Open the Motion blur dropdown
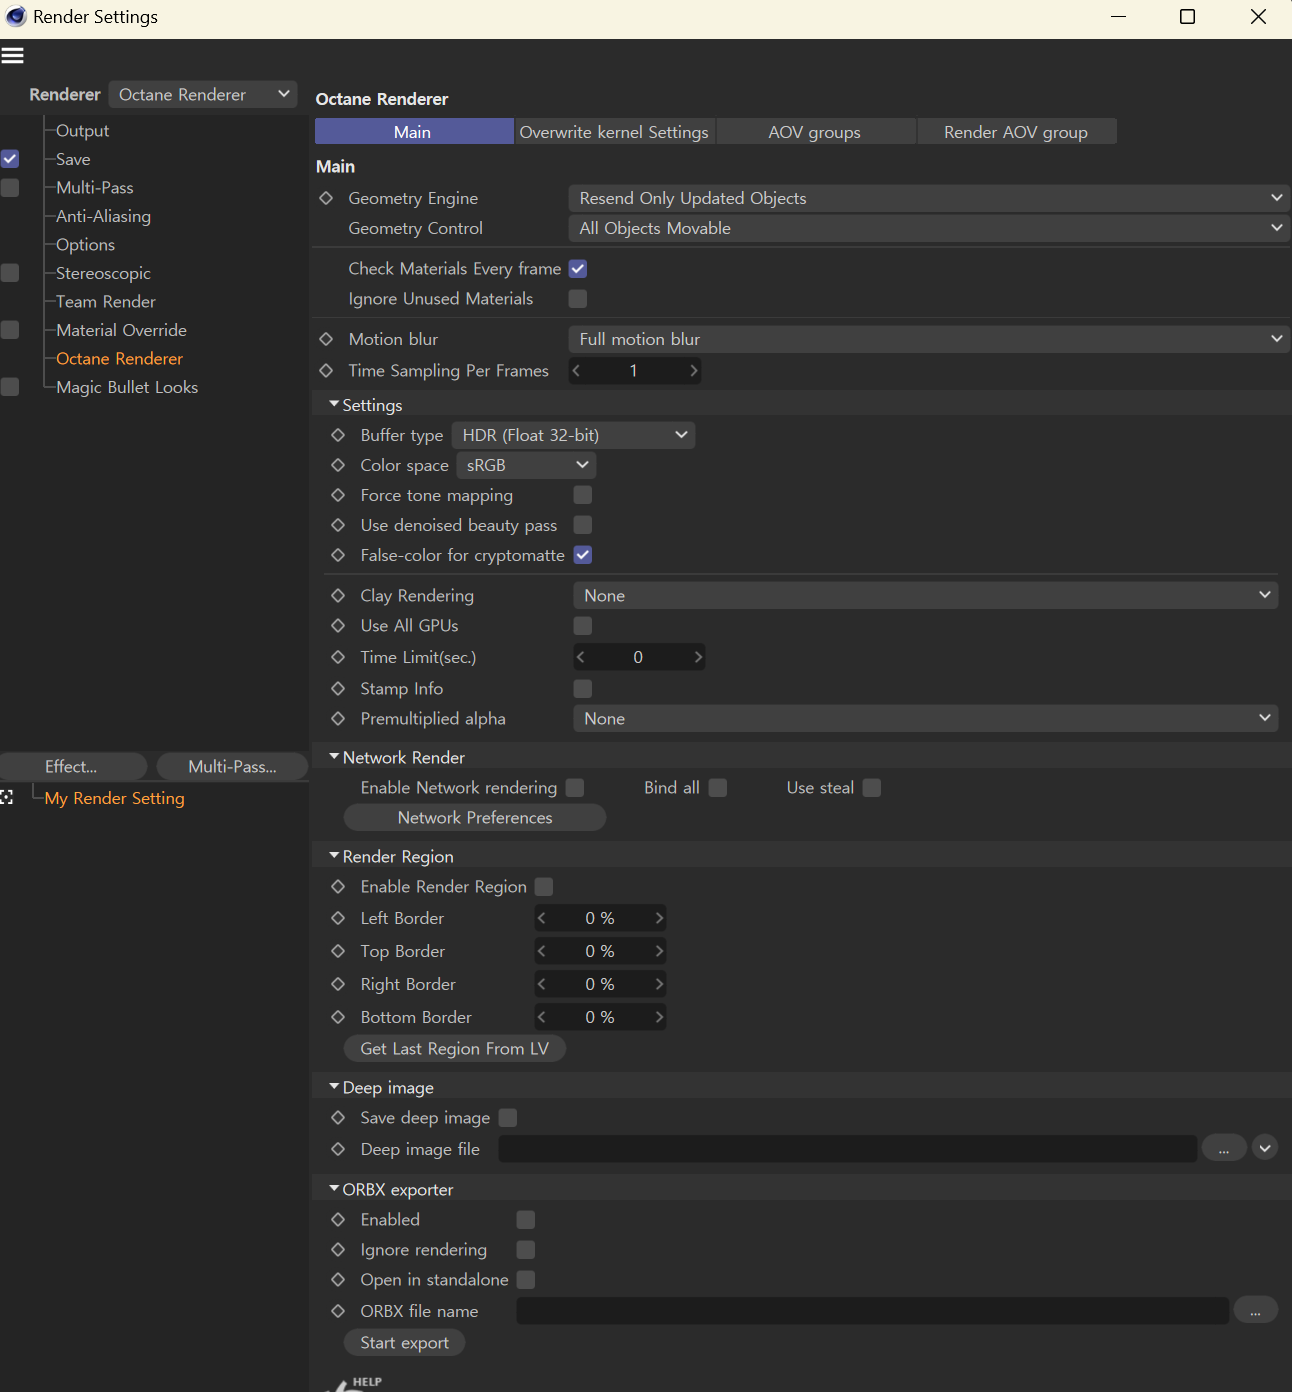 (929, 339)
